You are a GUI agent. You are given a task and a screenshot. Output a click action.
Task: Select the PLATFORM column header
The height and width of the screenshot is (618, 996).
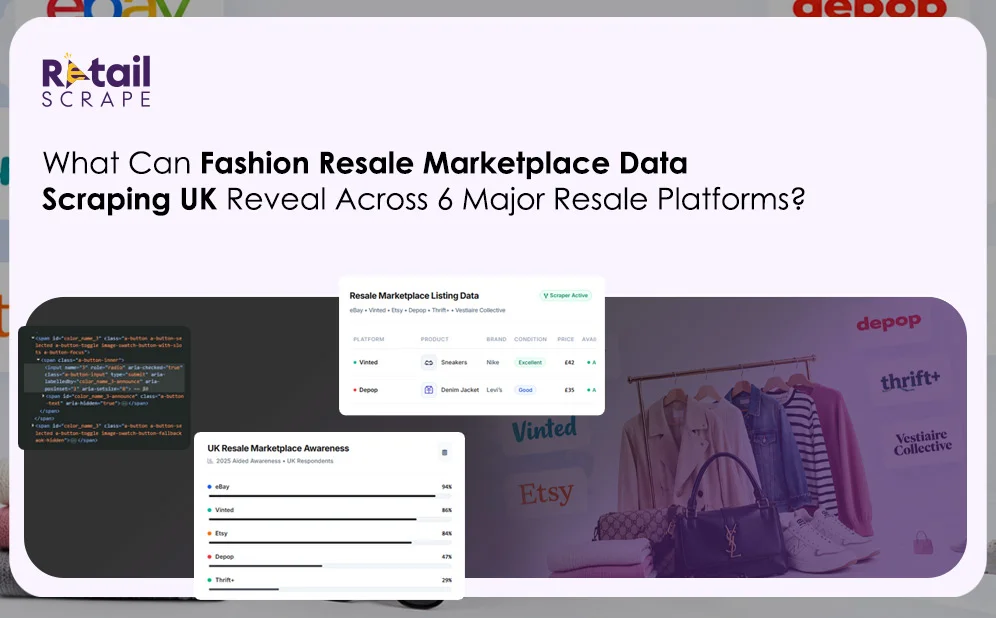pos(368,339)
